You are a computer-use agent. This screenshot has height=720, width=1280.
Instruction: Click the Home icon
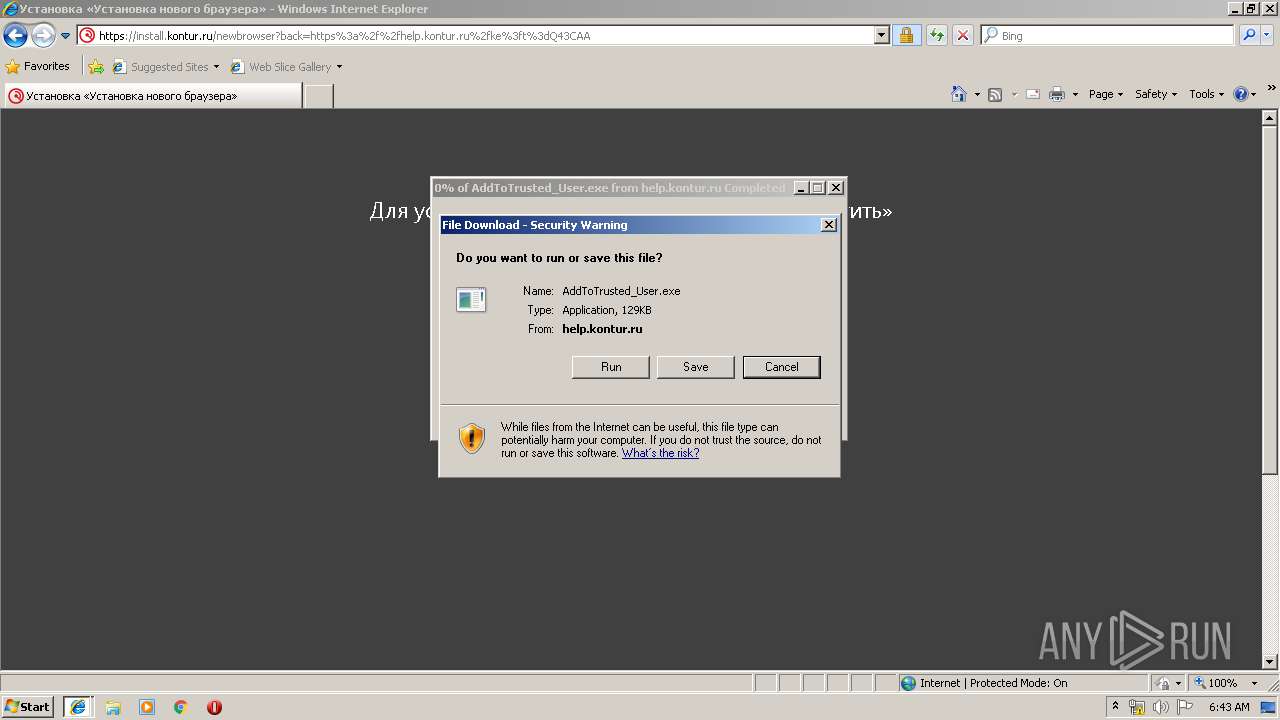[959, 94]
